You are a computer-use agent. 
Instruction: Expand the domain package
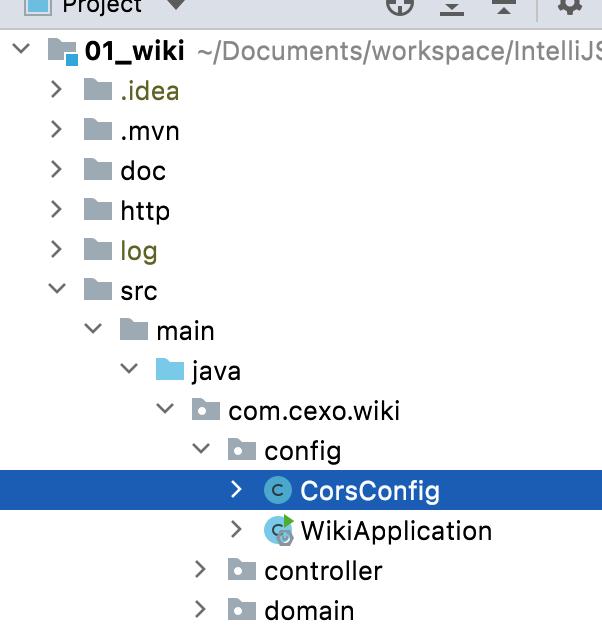(200, 609)
